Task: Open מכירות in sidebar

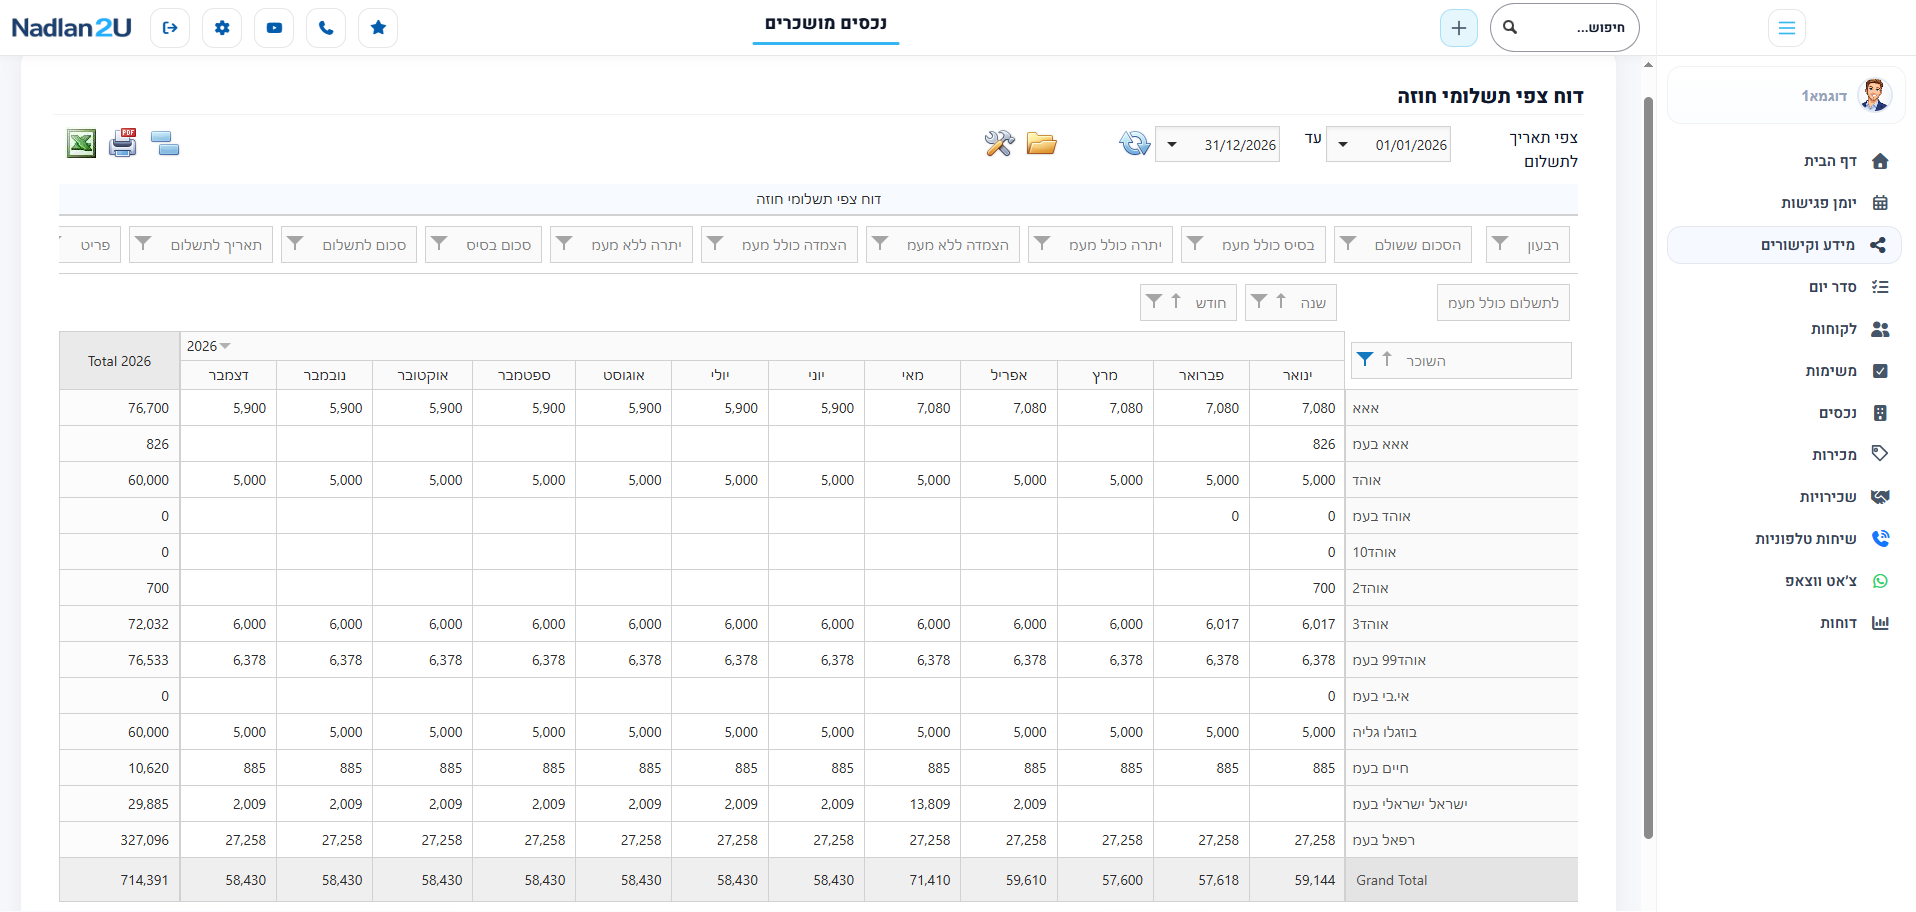Action: point(1785,455)
